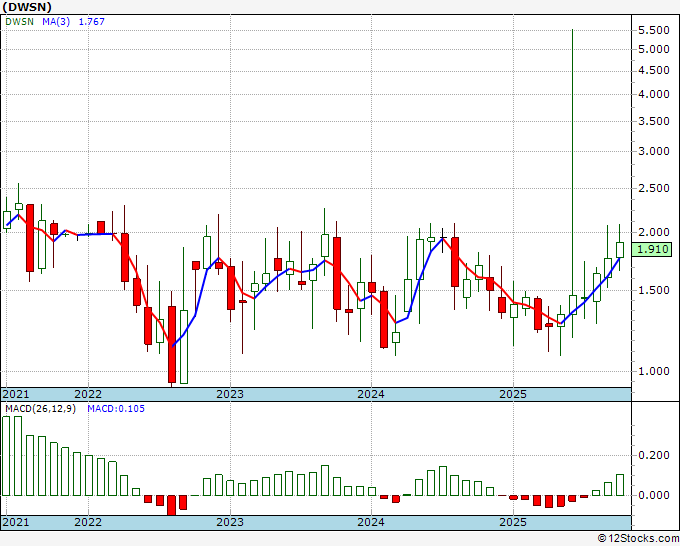The image size is (680, 546).
Task: Click the MACD:0.105 value label
Action: point(115,408)
